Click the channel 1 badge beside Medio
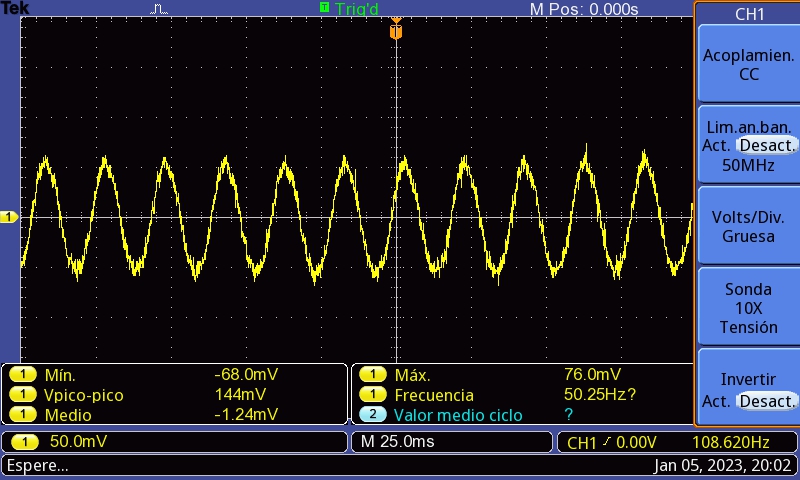 click(x=23, y=415)
